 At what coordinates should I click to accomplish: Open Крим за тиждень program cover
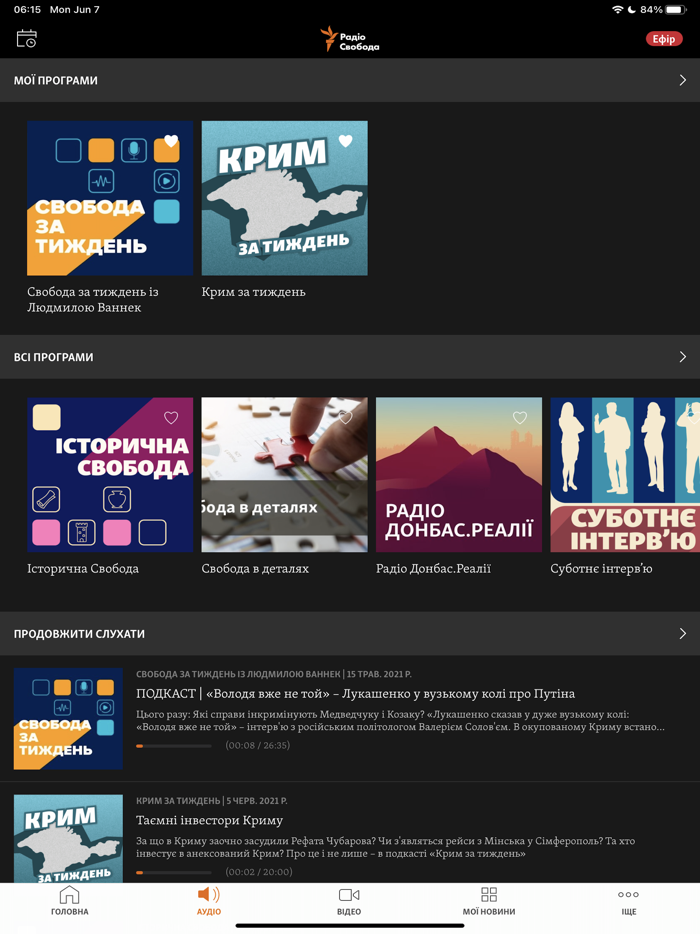pyautogui.click(x=285, y=198)
